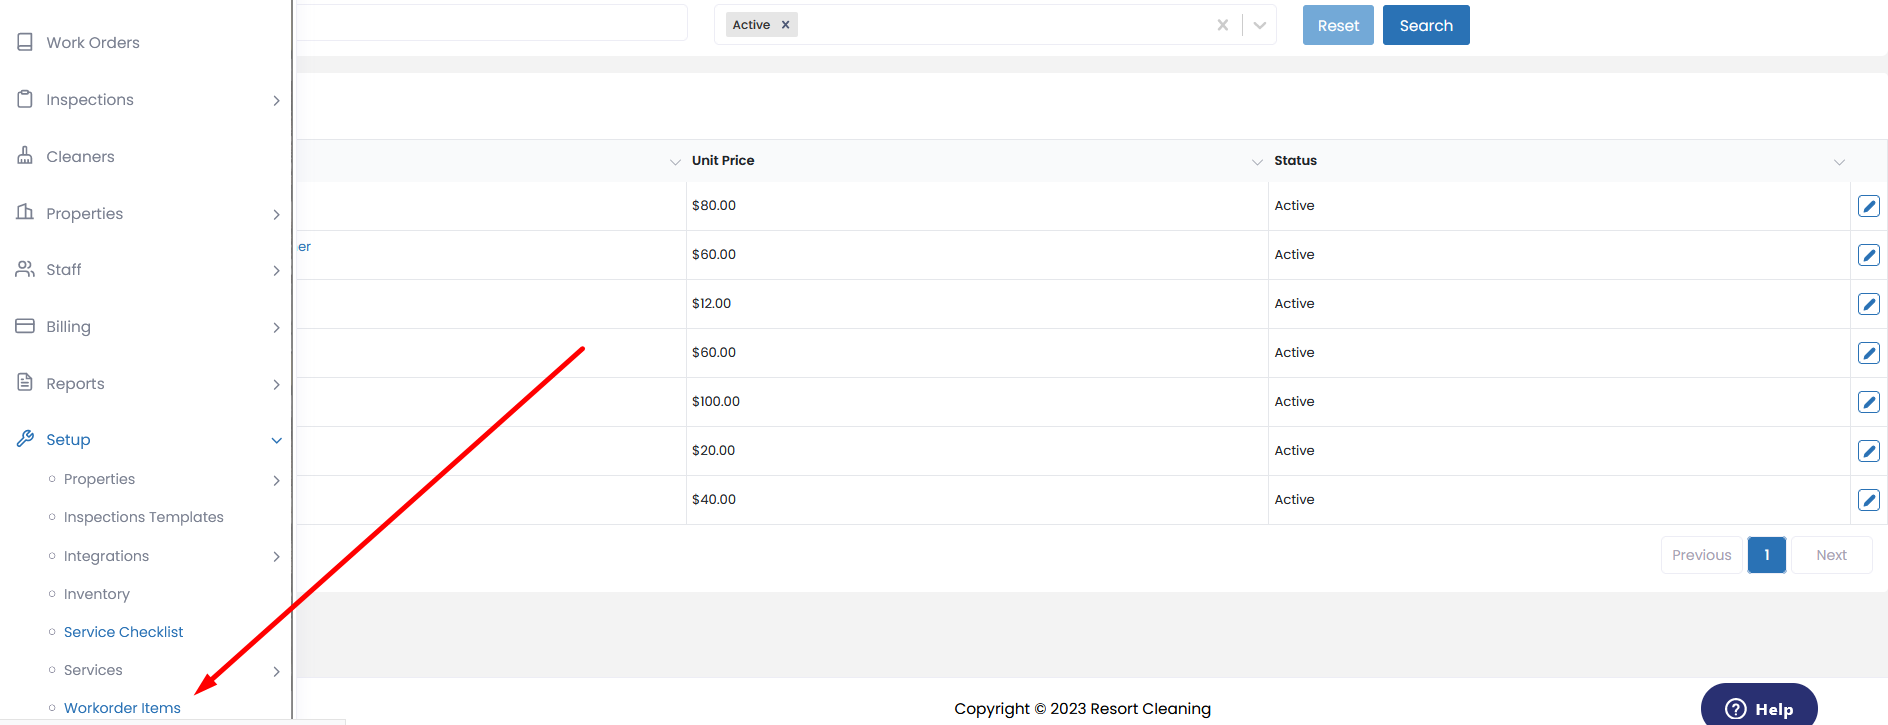The height and width of the screenshot is (725, 1888).
Task: Expand the Inspections sidebar menu
Action: point(276,100)
